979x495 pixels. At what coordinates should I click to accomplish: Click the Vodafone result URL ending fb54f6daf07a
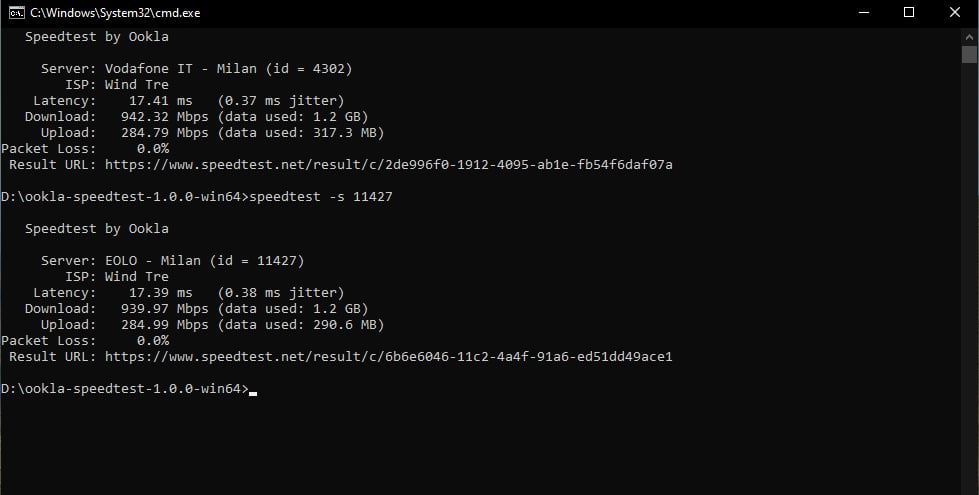[388, 165]
